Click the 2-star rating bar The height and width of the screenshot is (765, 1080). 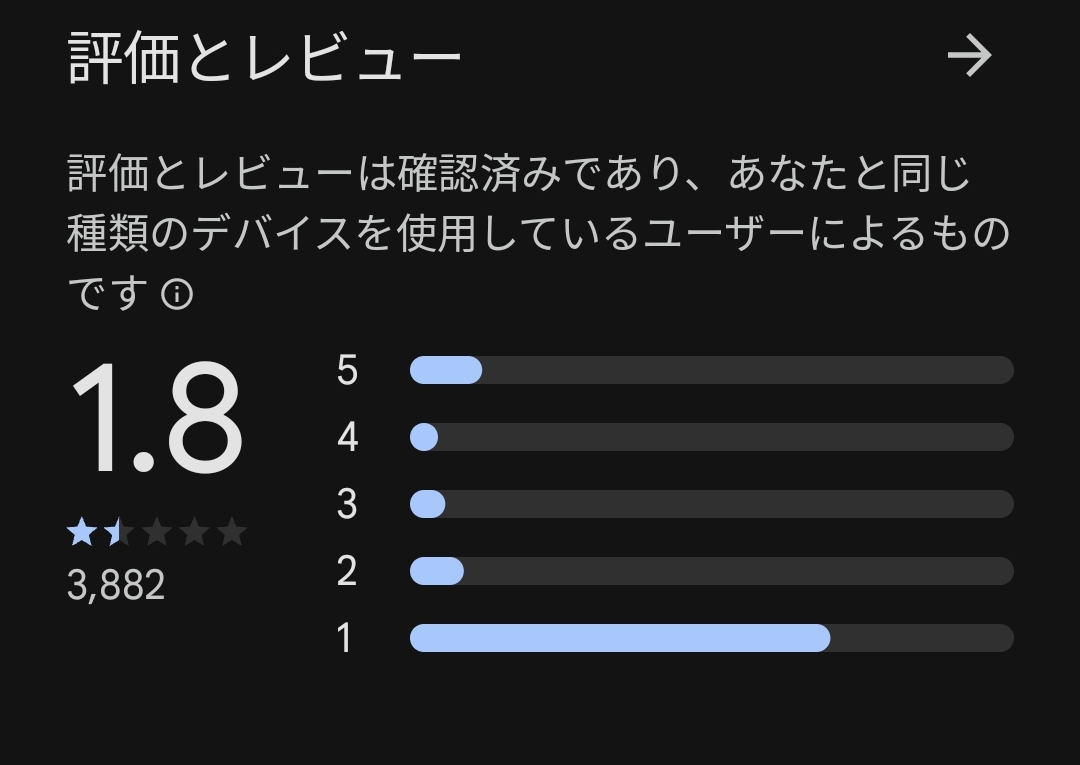712,571
